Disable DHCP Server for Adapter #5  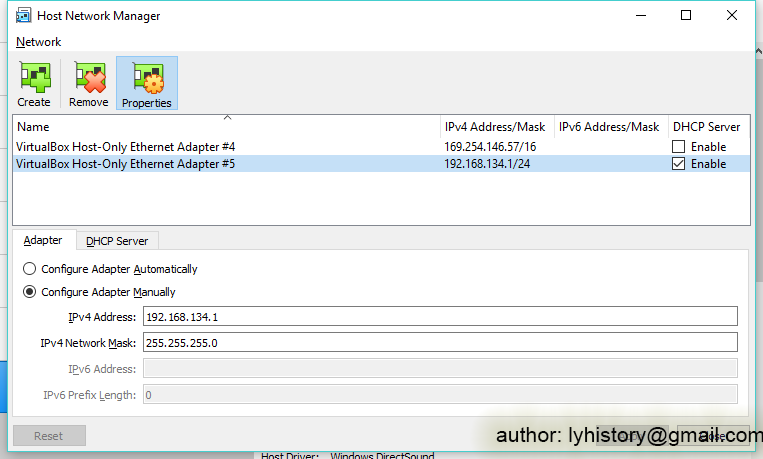tap(678, 164)
